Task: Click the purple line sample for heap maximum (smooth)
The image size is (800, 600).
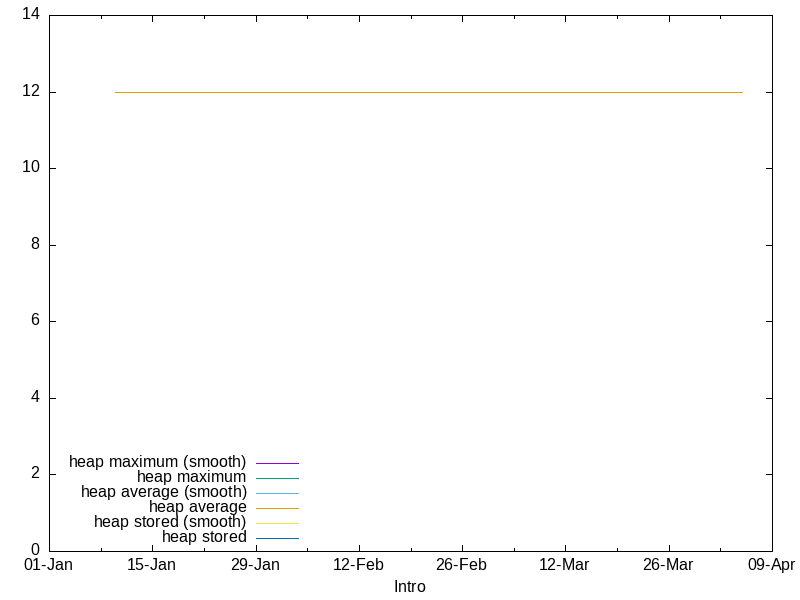Action: (x=277, y=463)
